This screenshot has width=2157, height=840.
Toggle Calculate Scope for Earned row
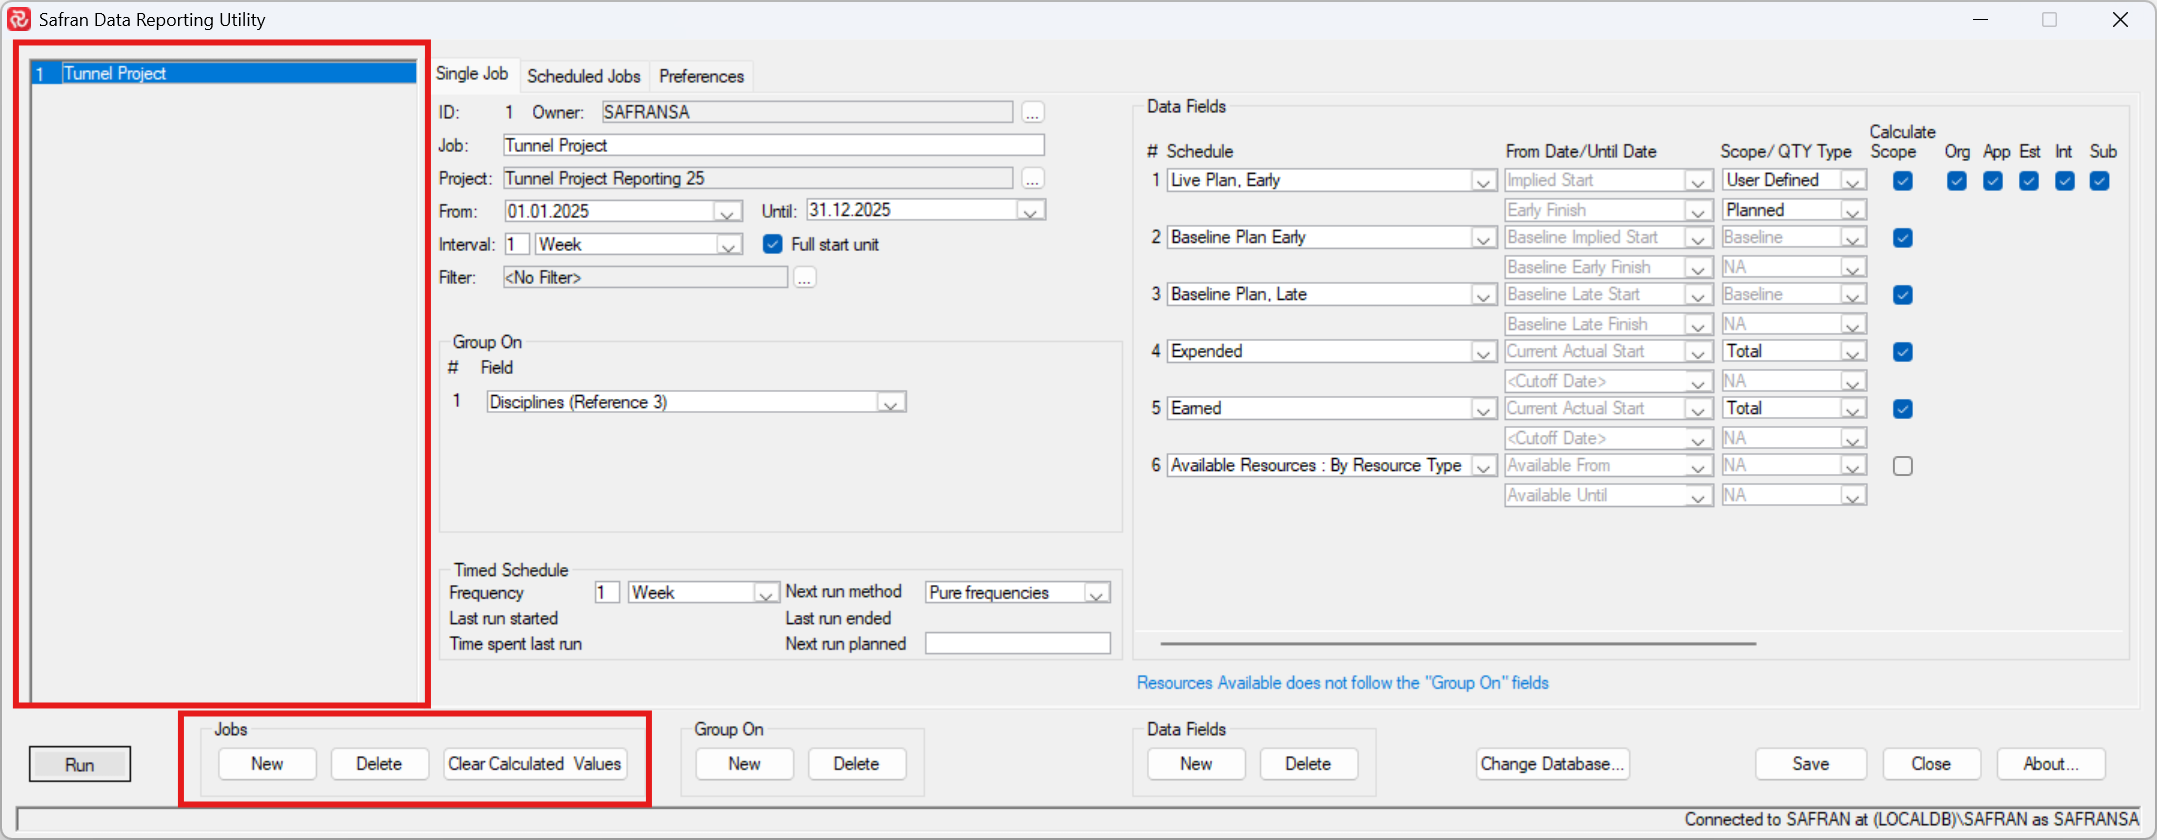[x=1903, y=409]
